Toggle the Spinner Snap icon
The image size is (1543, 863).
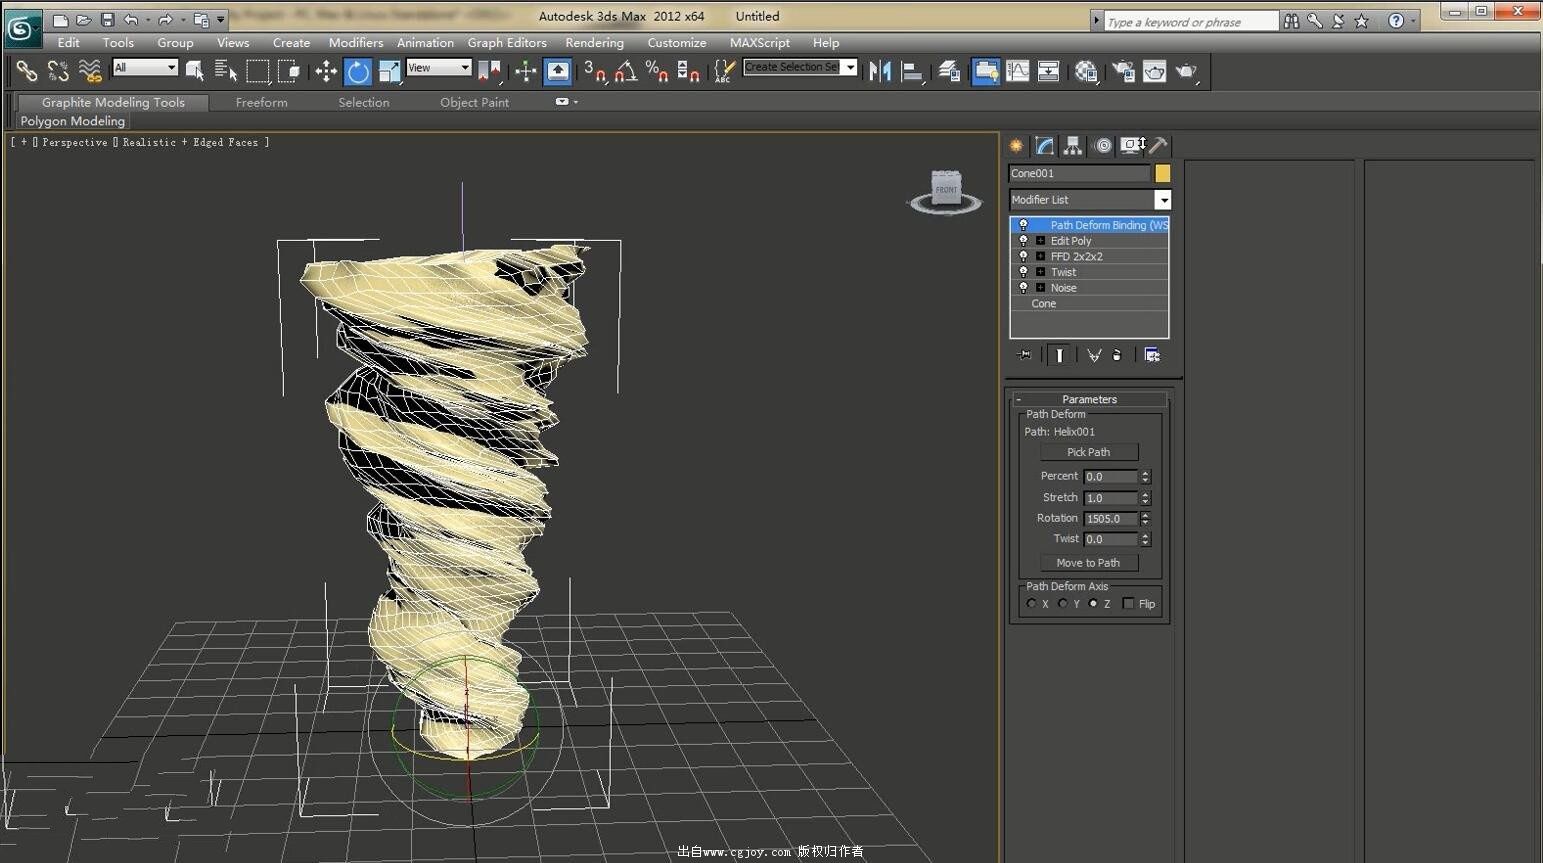688,71
